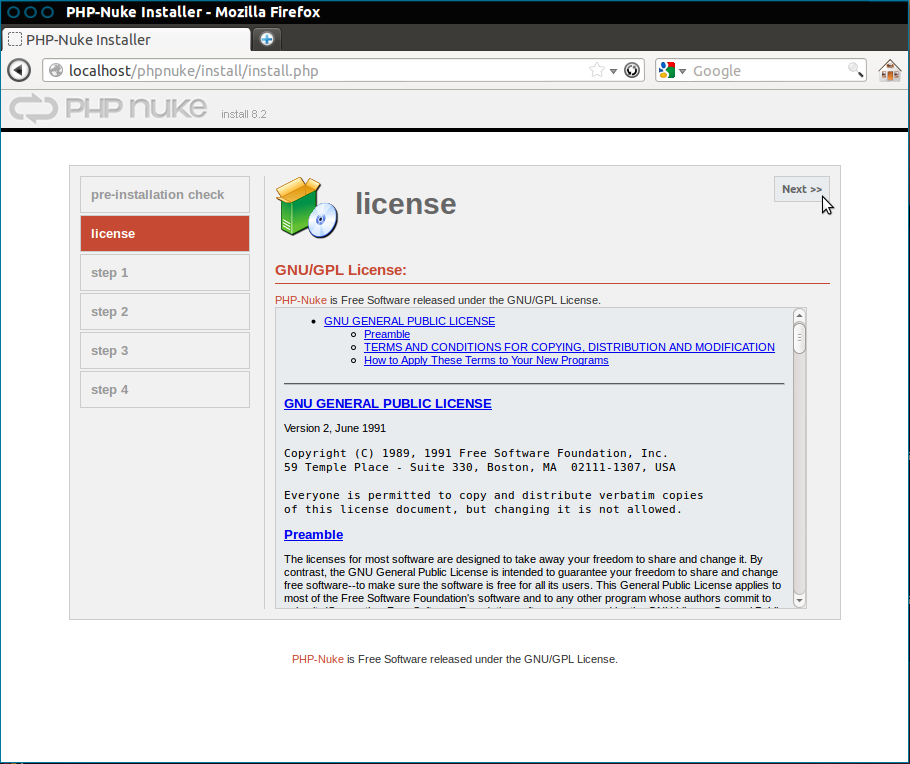Image resolution: width=910 pixels, height=764 pixels.
Task: Click the large 'license' page title
Action: click(406, 204)
